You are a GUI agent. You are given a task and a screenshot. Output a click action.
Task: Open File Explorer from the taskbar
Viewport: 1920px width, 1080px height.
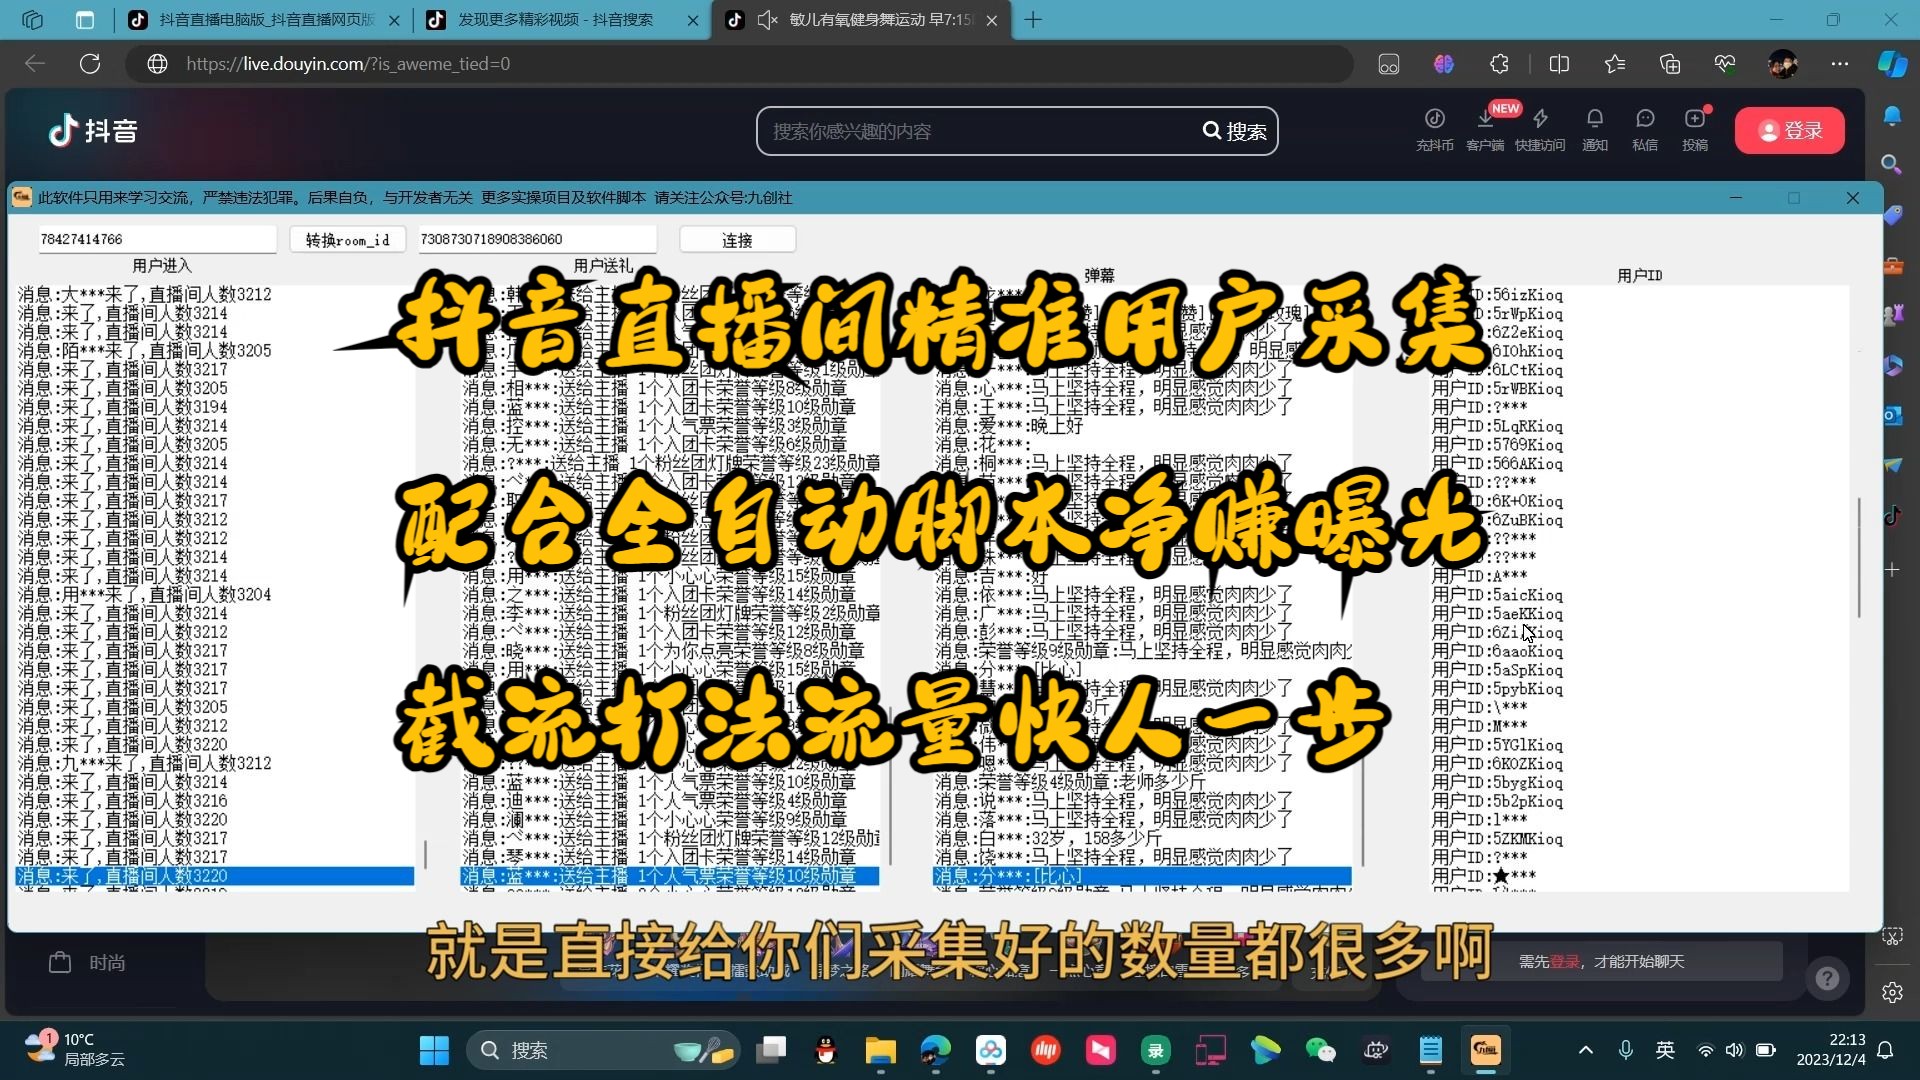pos(880,1050)
